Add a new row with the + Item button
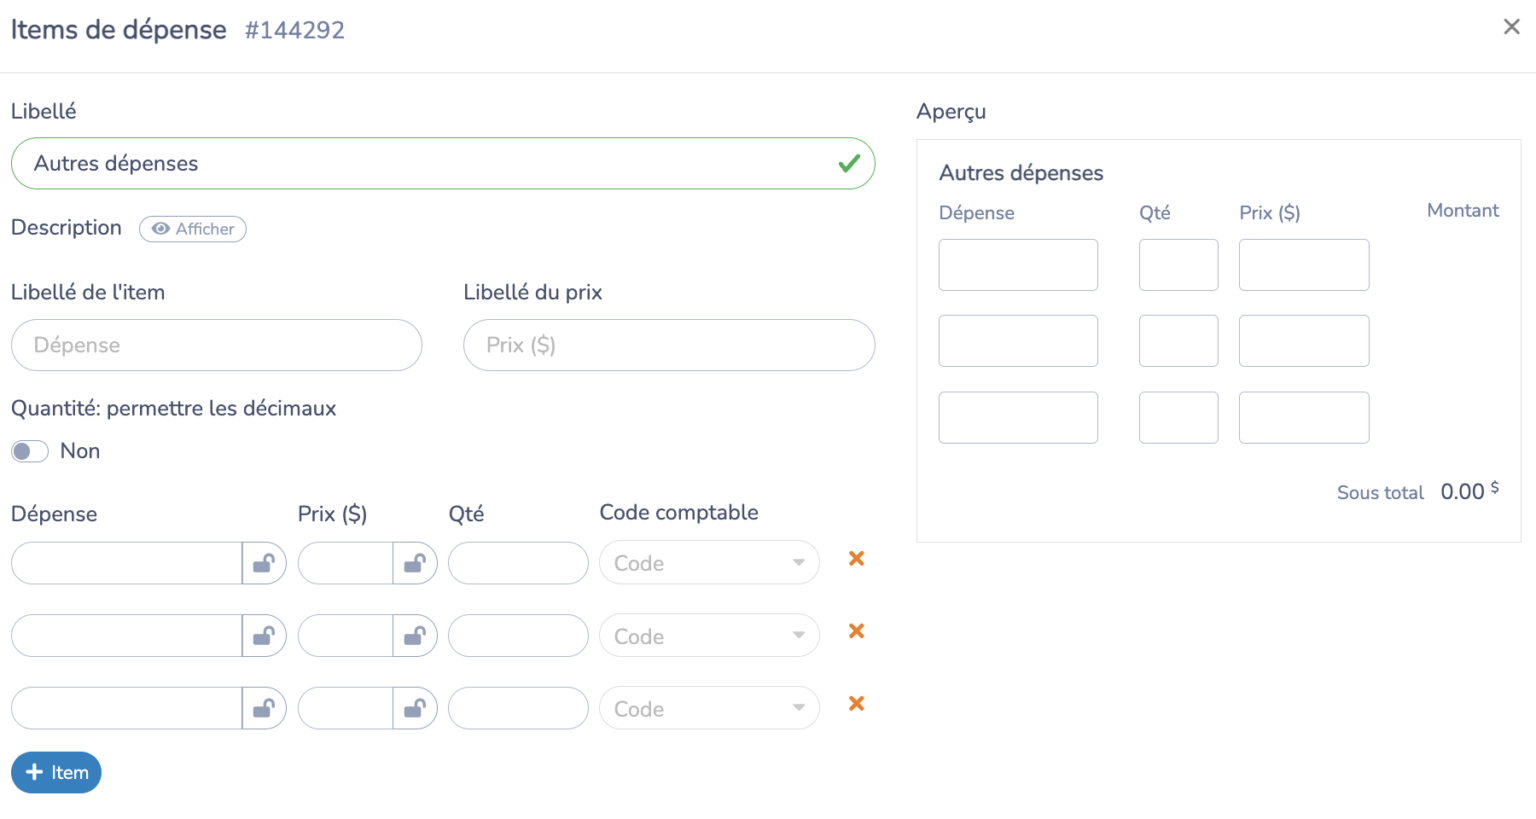Image resolution: width=1536 pixels, height=819 pixels. tap(56, 772)
